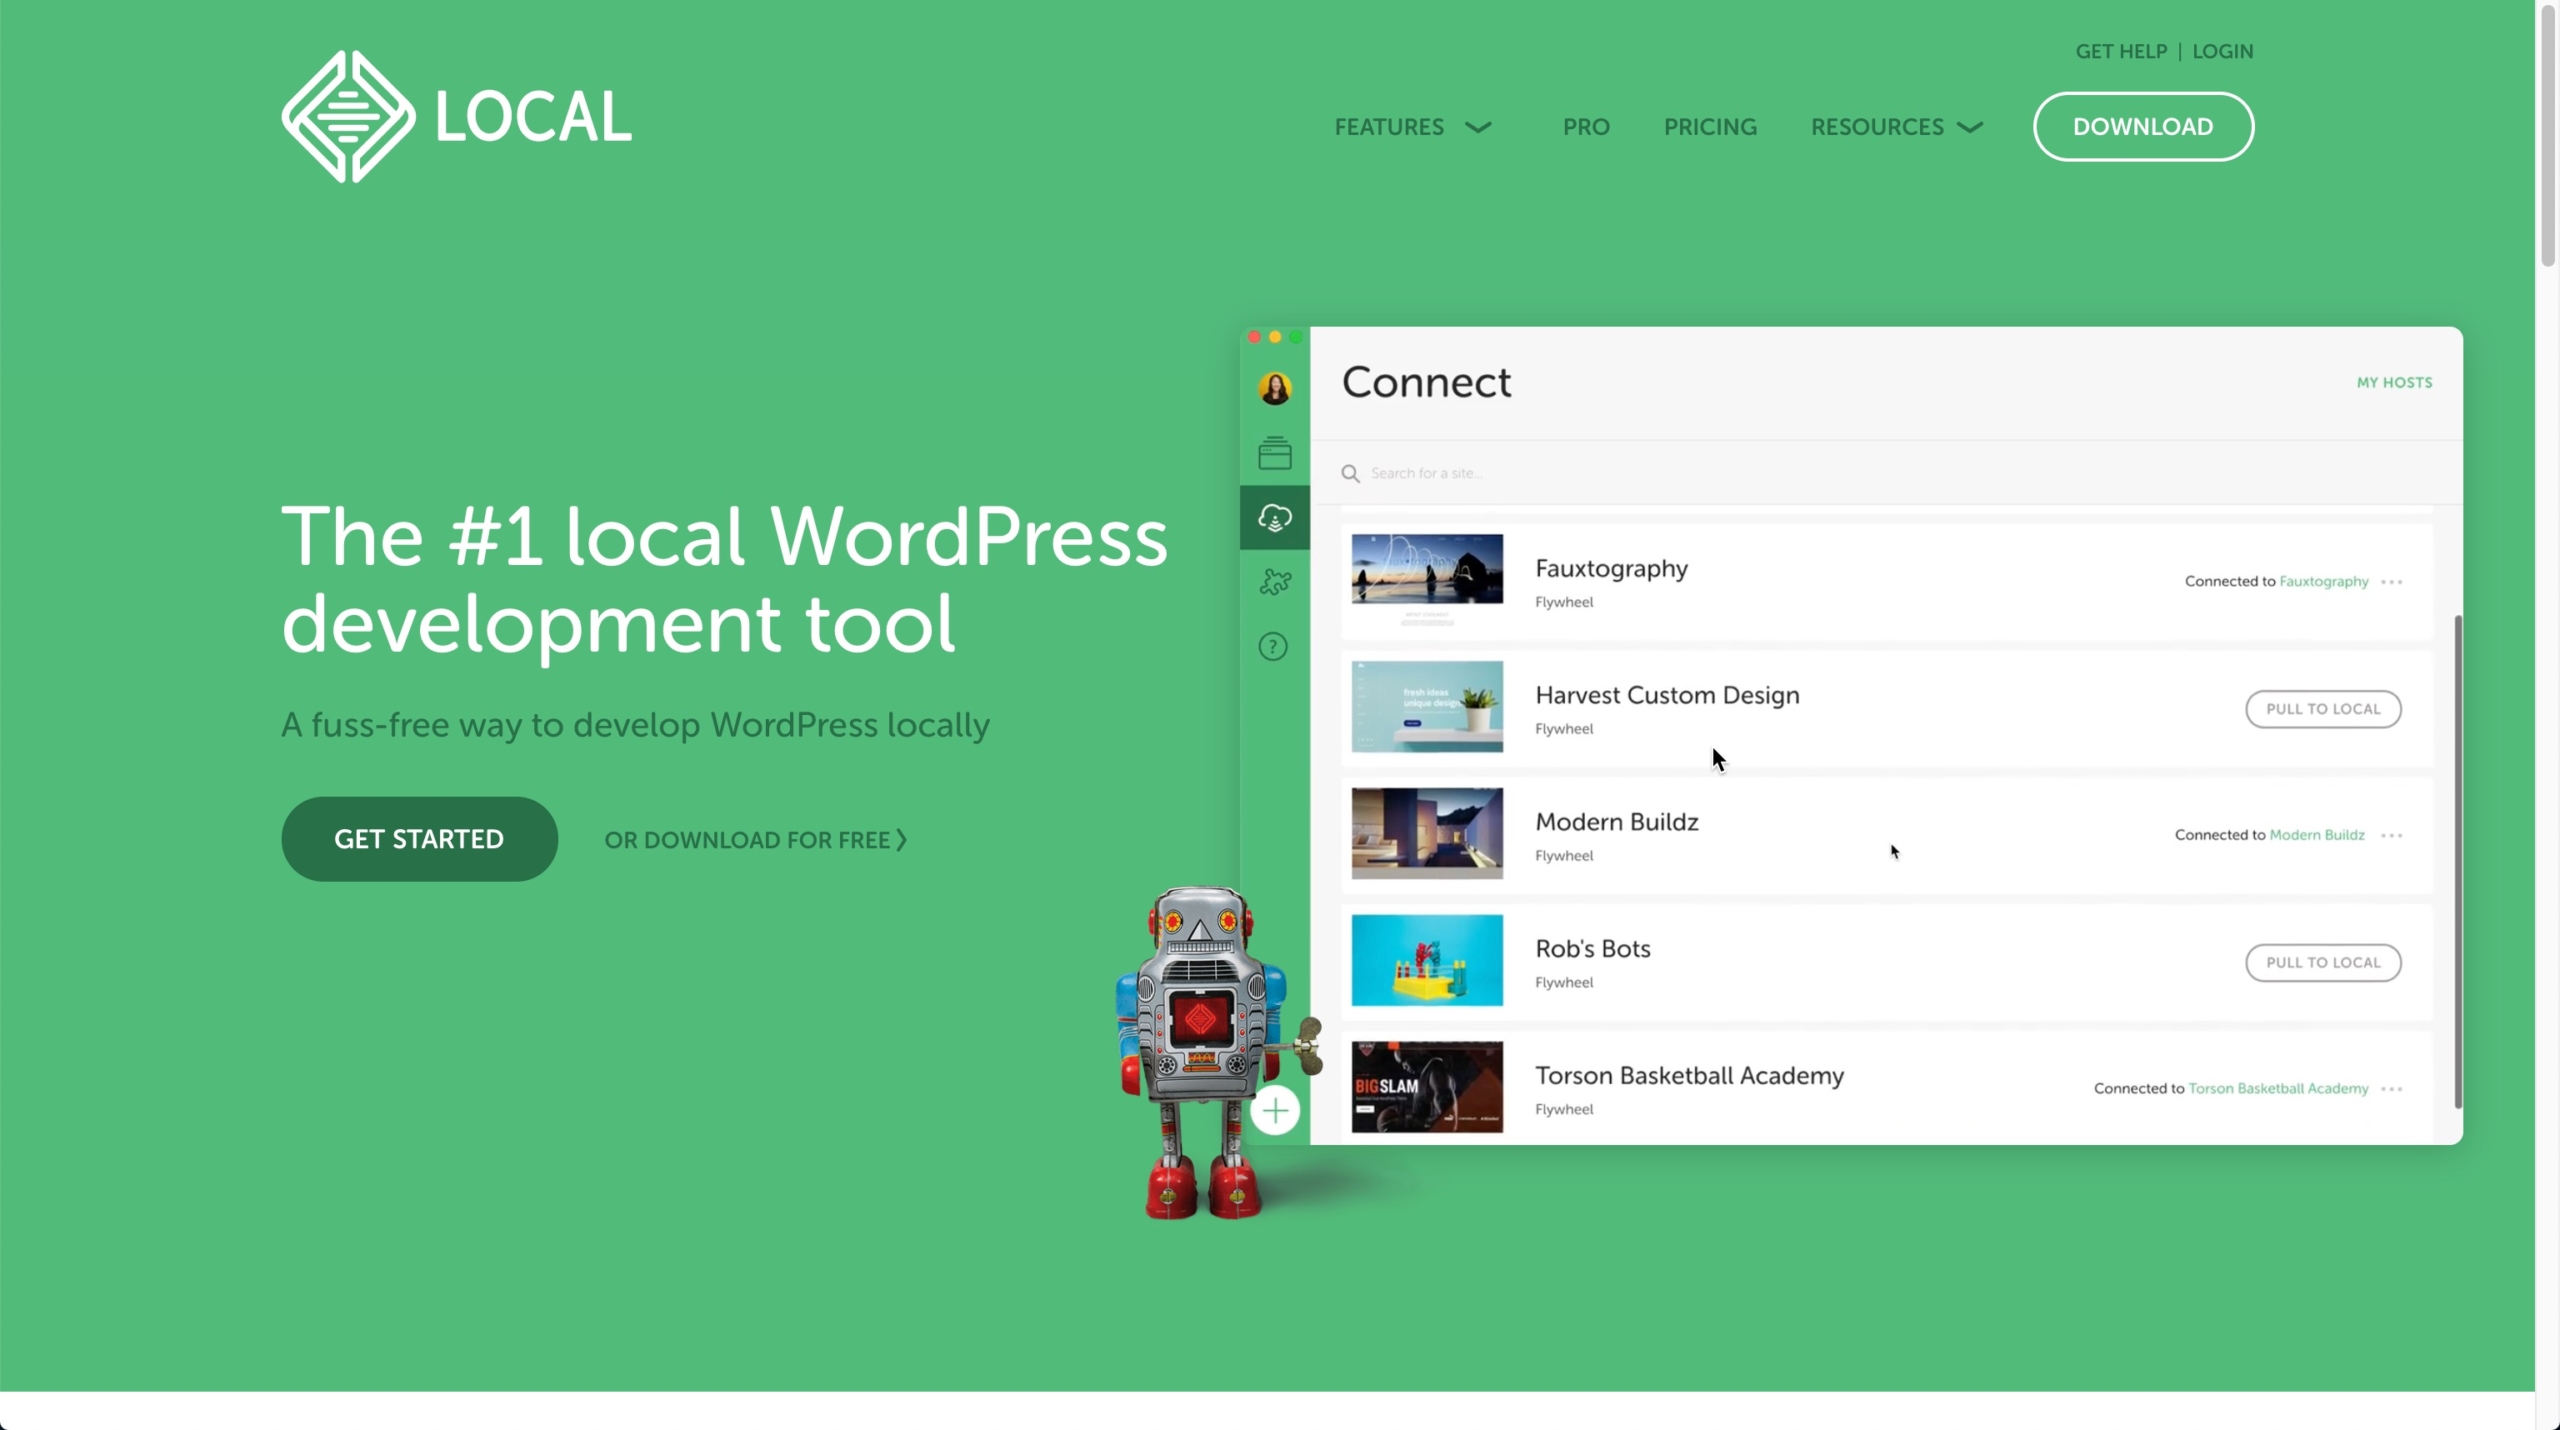Click the help question mark icon
Image resolution: width=2560 pixels, height=1430 pixels.
point(1273,647)
